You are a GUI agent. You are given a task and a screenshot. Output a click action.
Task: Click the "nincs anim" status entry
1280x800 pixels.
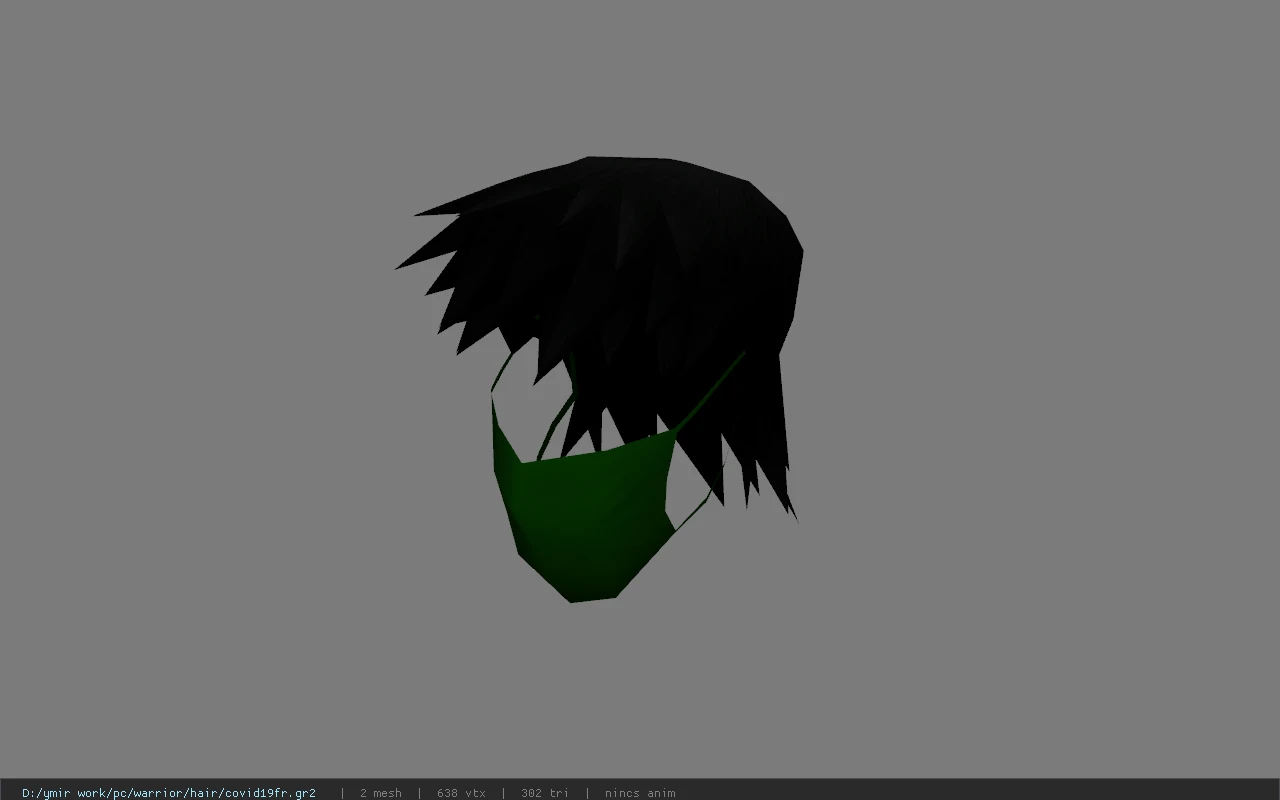pyautogui.click(x=640, y=793)
